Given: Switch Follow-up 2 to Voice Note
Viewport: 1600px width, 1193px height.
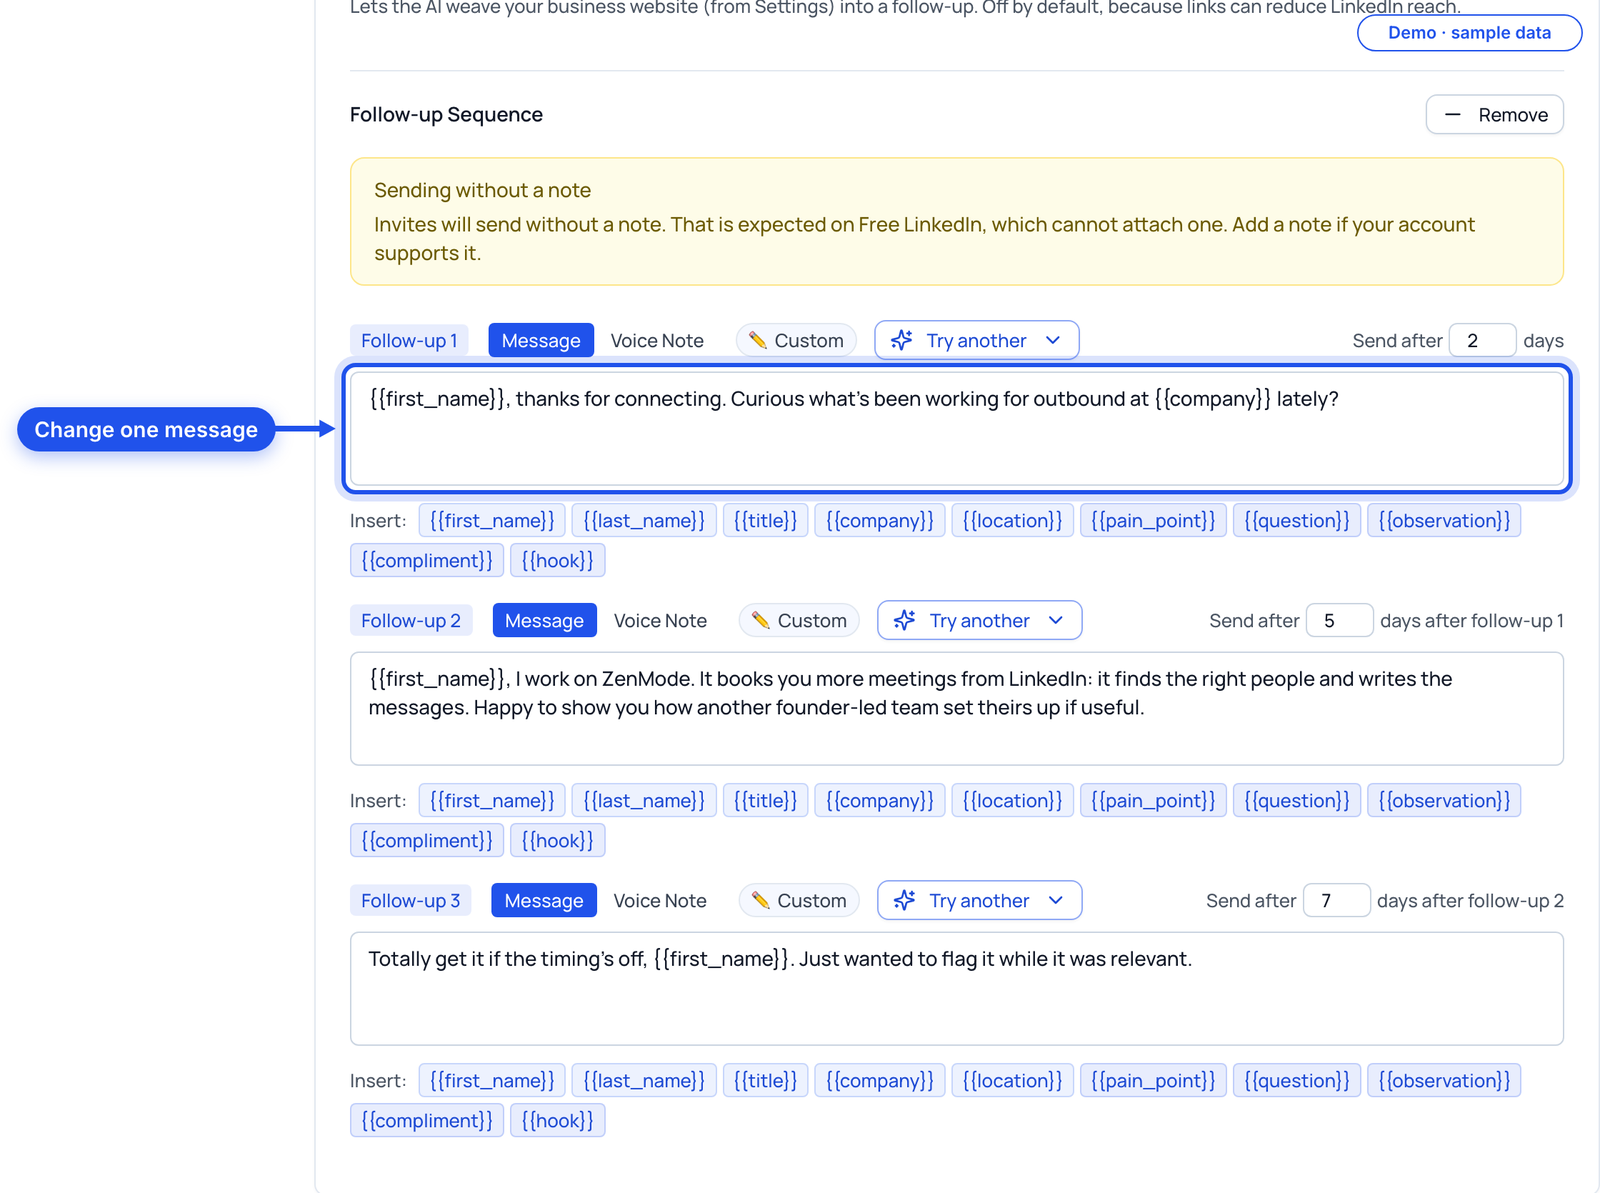Looking at the screenshot, I should (x=660, y=620).
